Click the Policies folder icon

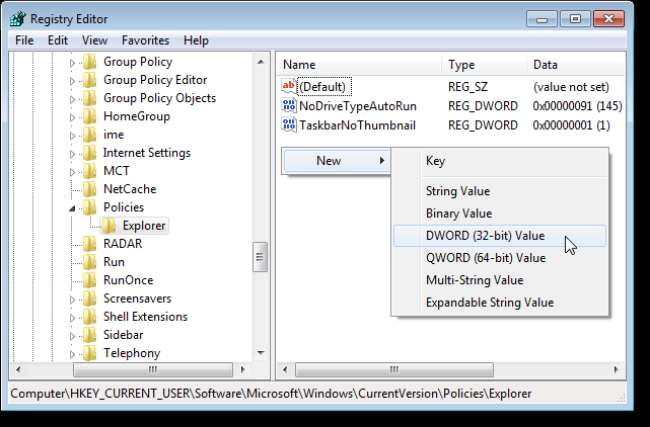click(x=90, y=208)
